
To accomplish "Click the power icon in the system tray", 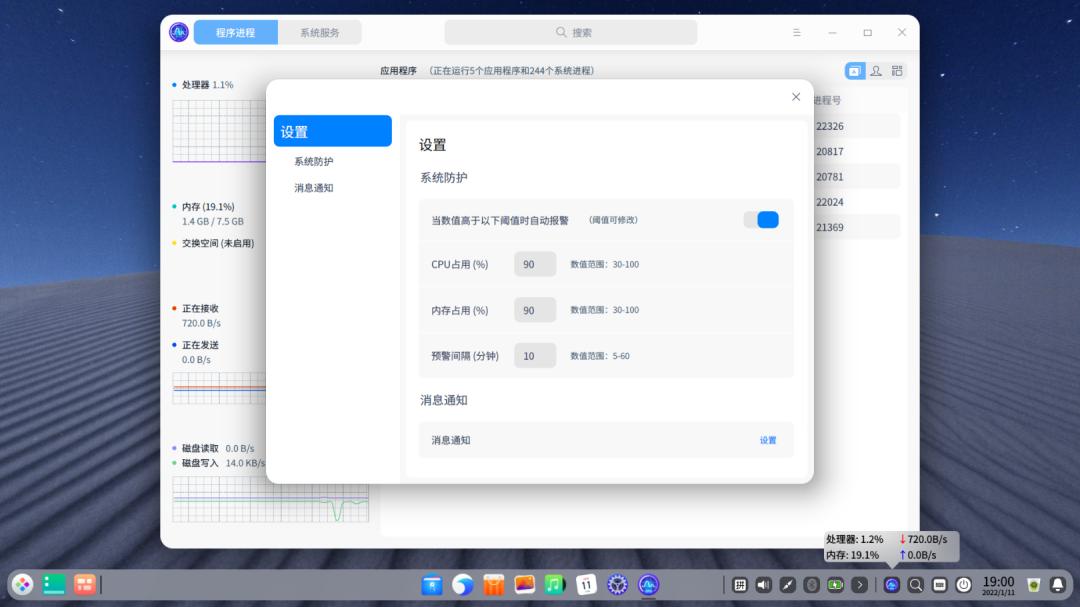I will coord(963,583).
